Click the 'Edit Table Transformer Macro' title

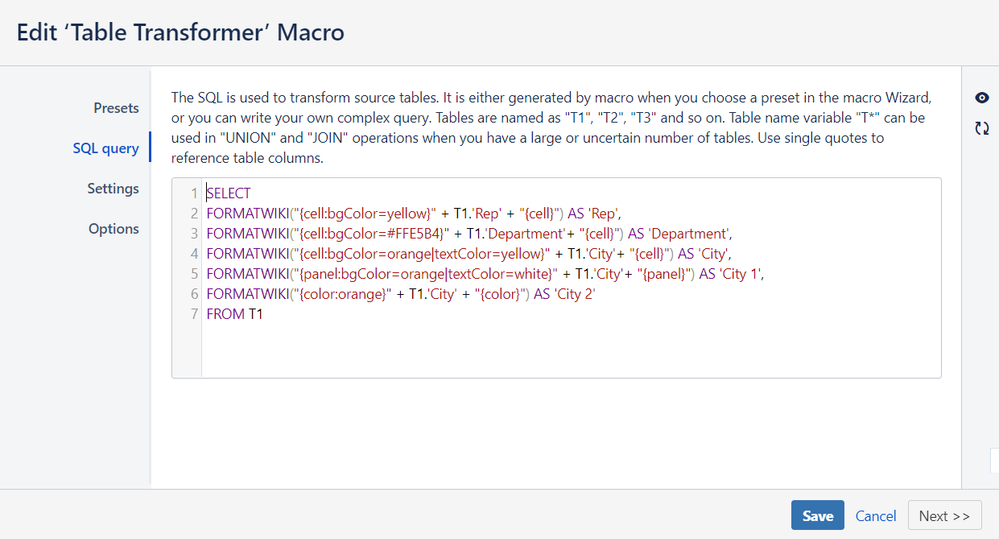[x=181, y=32]
